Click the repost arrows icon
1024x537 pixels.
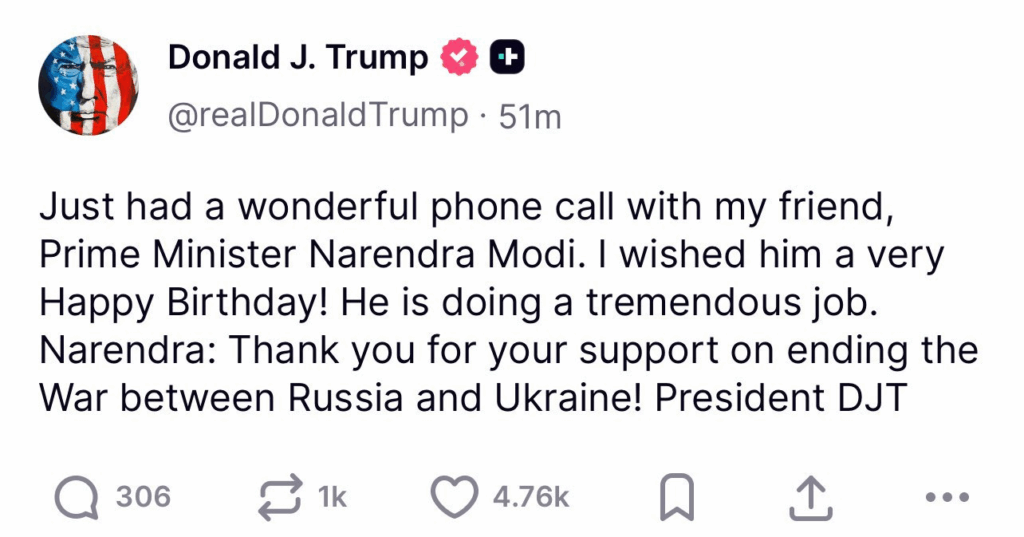282,496
